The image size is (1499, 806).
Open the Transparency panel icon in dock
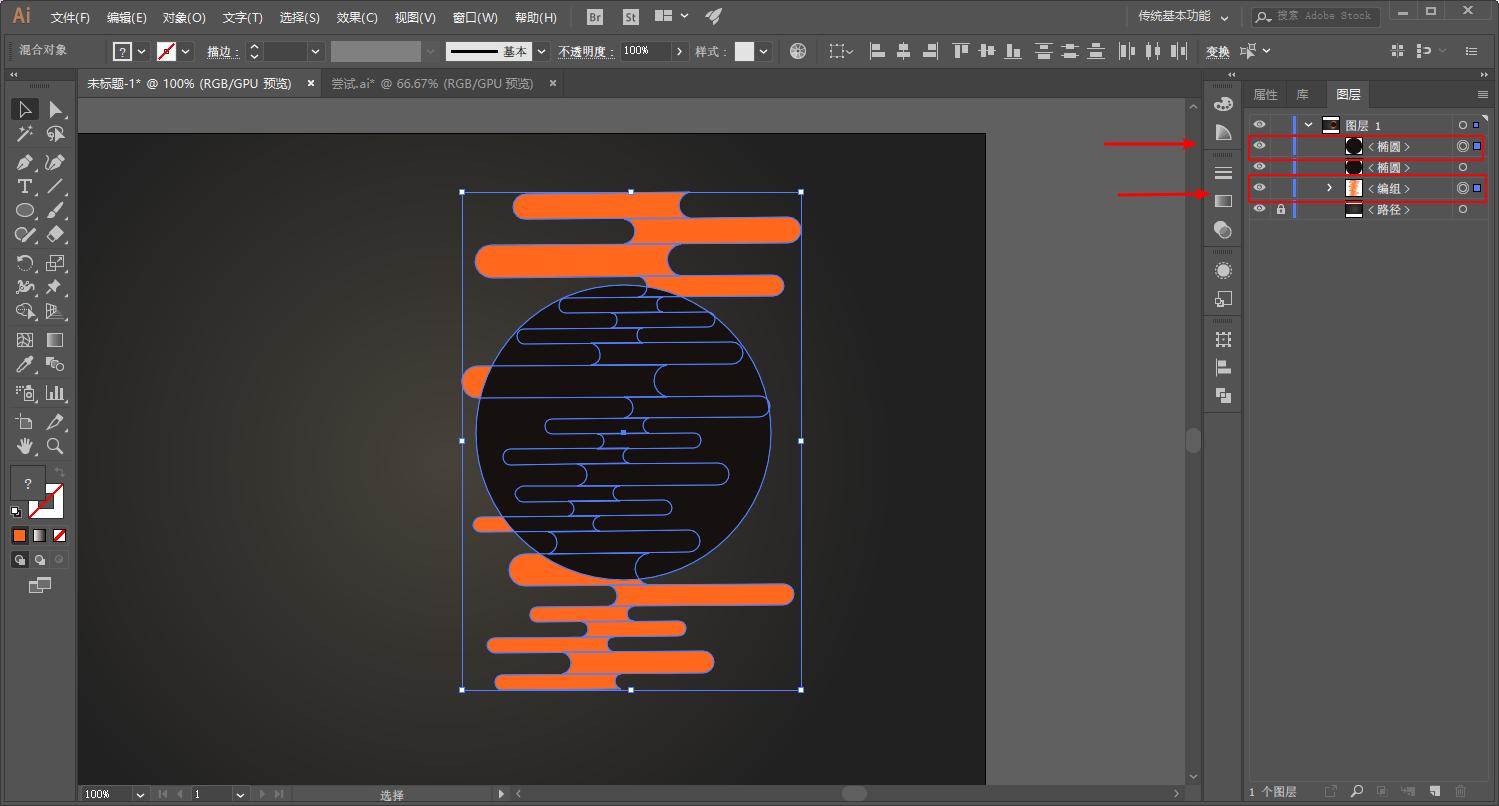1223,230
